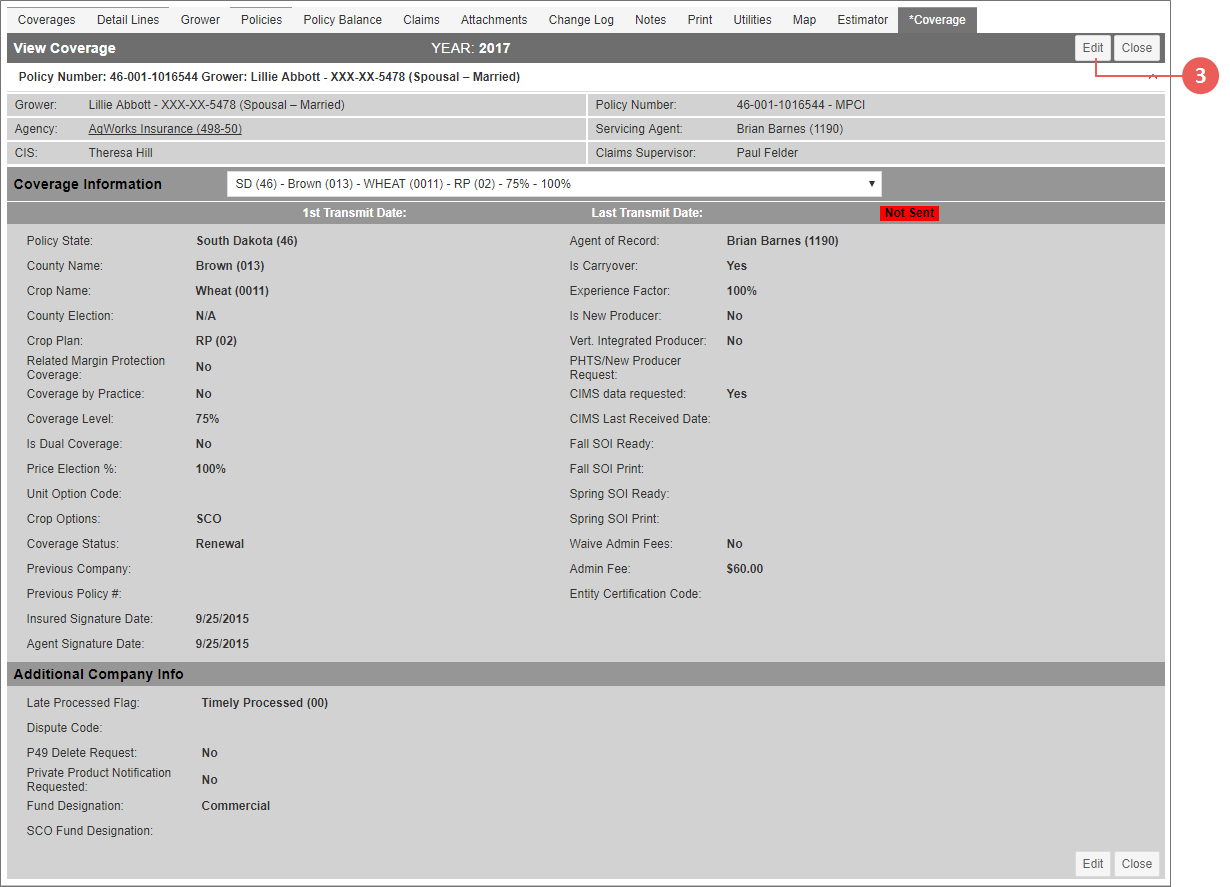This screenshot has width=1230, height=887.
Task: Click the red Not Sent status badge
Action: pos(909,213)
